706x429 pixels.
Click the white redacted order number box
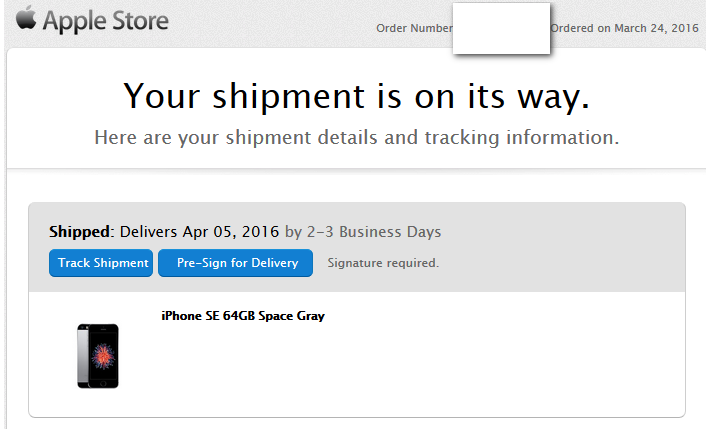coord(502,28)
